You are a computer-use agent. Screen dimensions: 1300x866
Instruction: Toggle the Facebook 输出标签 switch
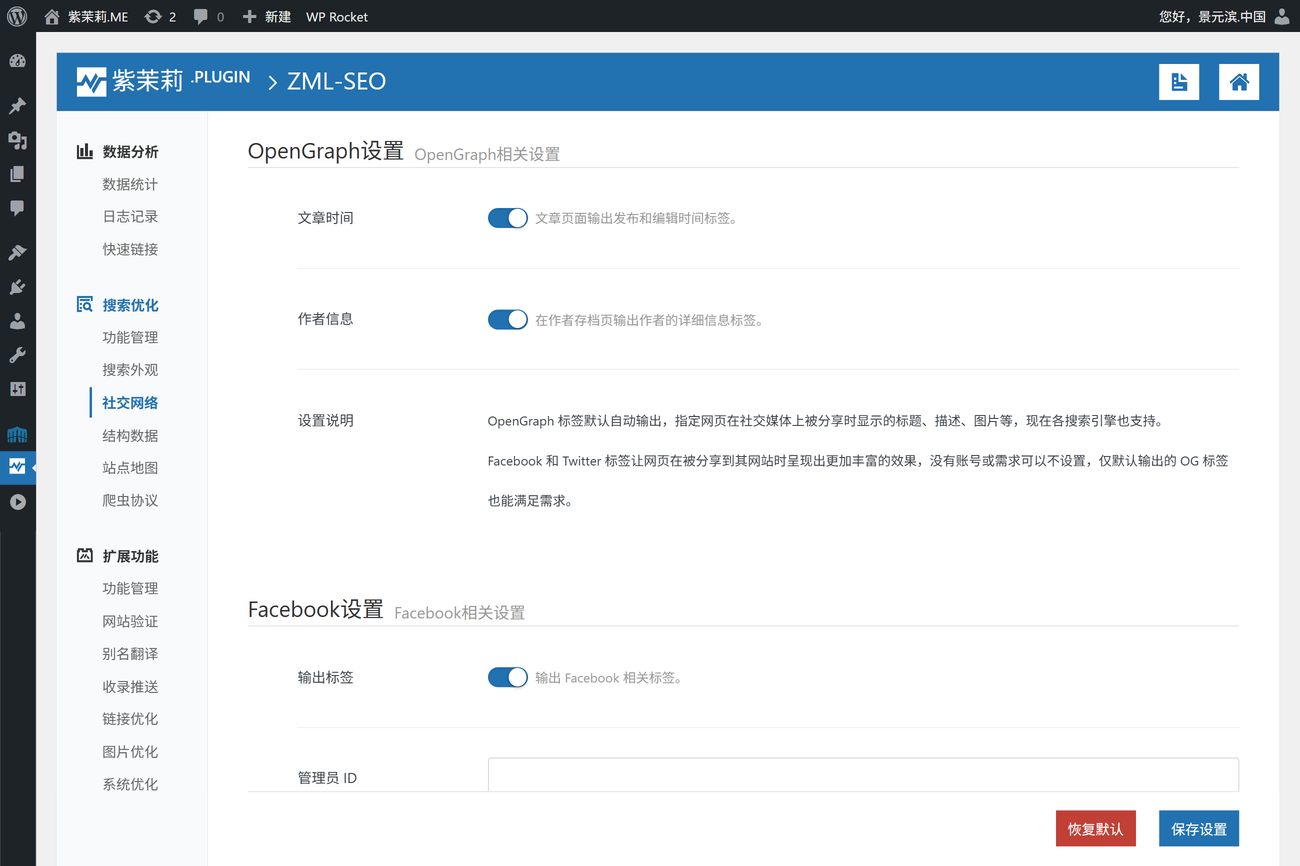point(508,677)
